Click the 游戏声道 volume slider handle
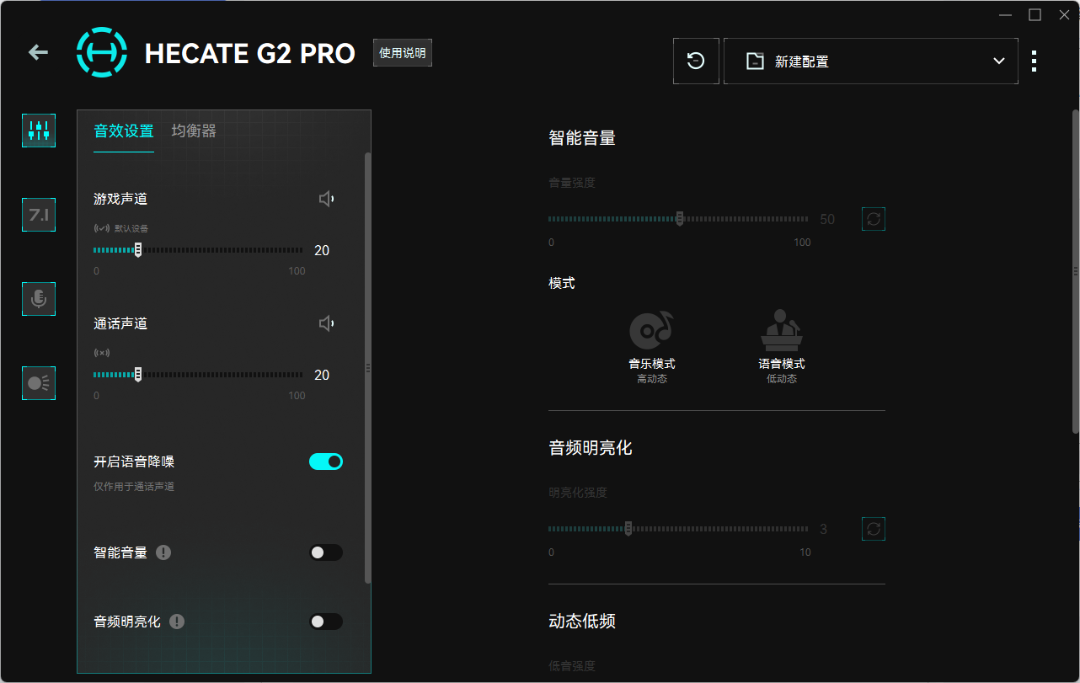This screenshot has width=1080, height=683. [x=138, y=250]
